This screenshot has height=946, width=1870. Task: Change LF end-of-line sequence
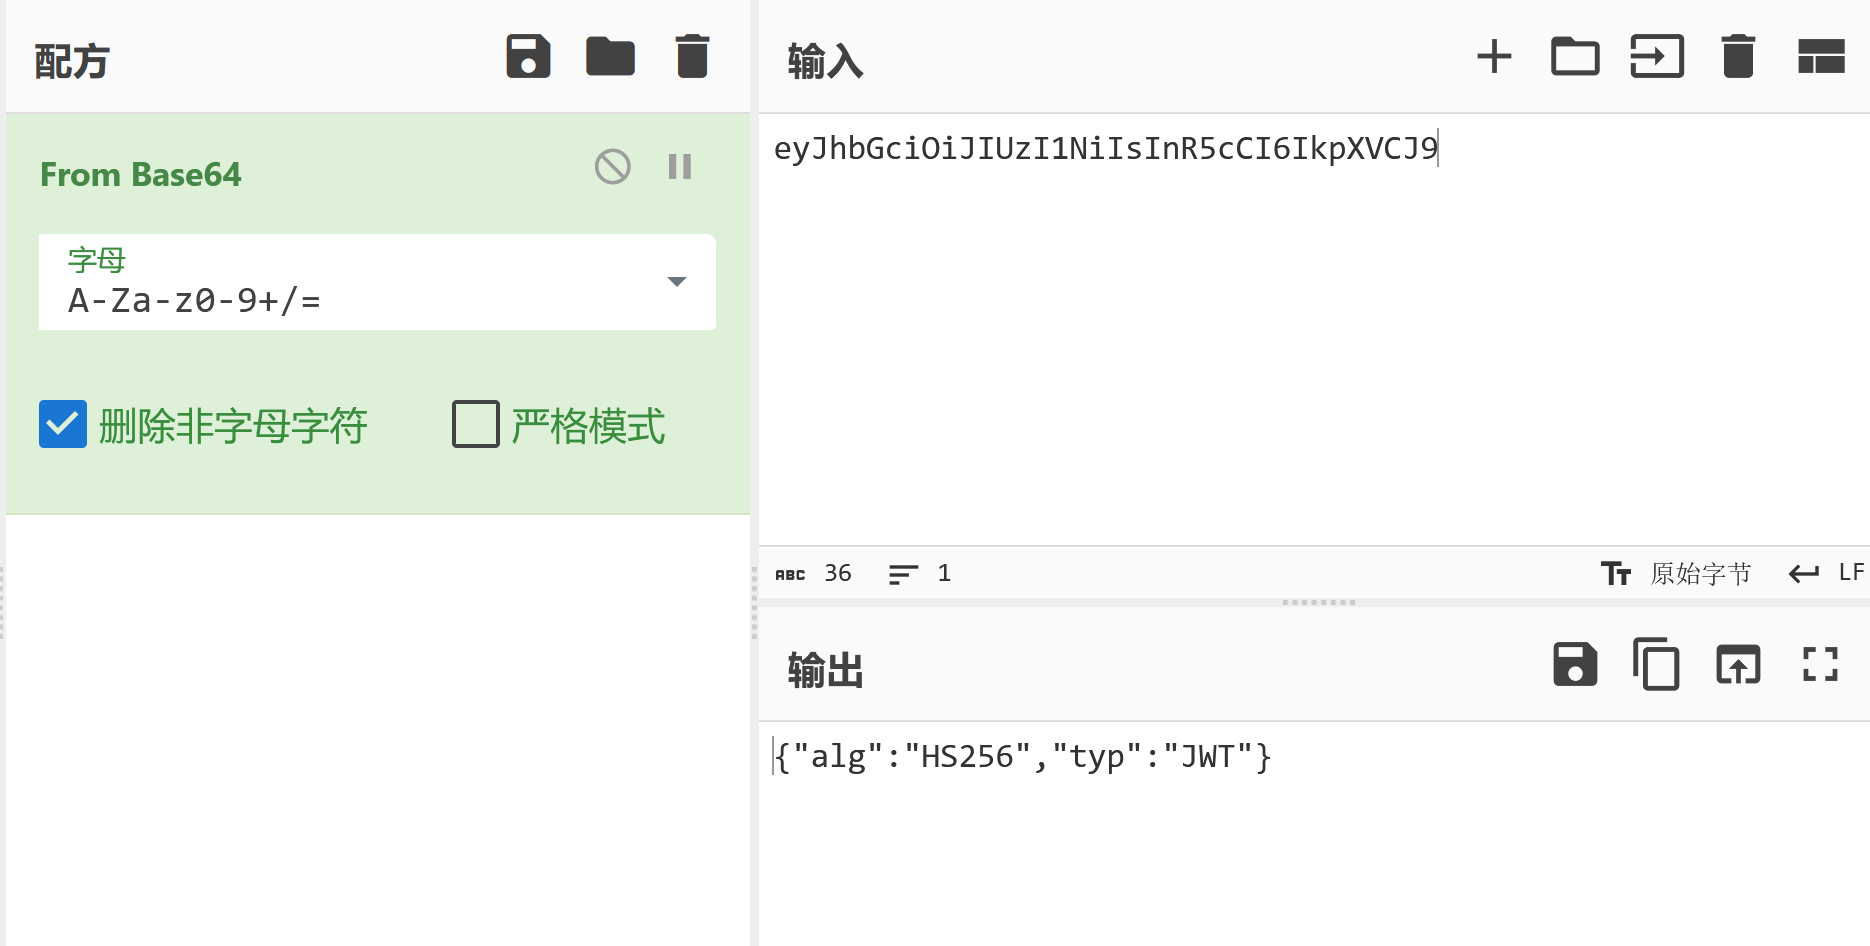click(x=1826, y=573)
